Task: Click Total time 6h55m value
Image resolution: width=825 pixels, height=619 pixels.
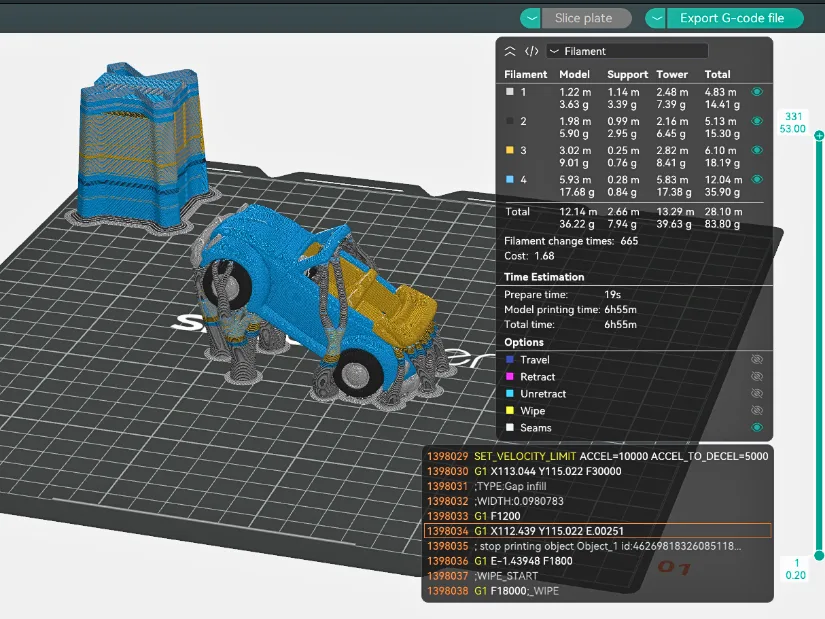Action: coord(620,324)
